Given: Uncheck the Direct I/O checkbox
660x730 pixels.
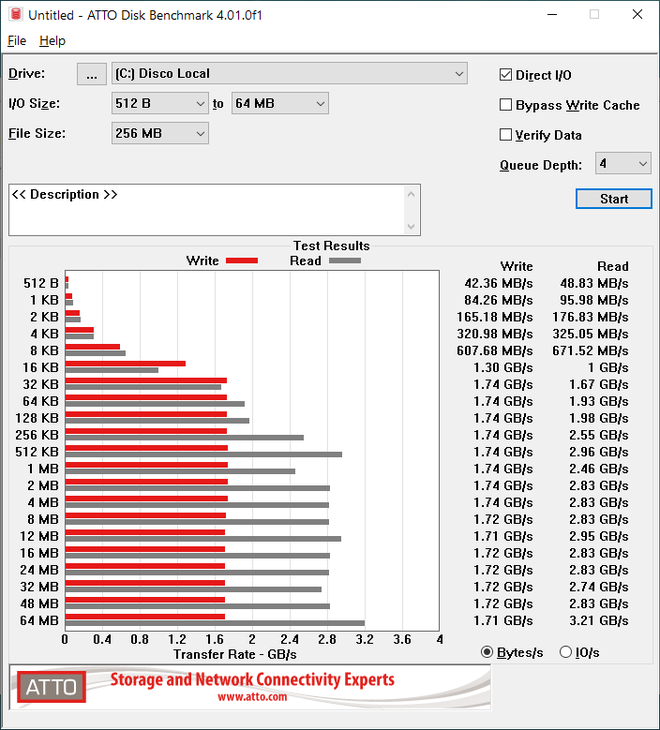Looking at the screenshot, I should [x=505, y=75].
